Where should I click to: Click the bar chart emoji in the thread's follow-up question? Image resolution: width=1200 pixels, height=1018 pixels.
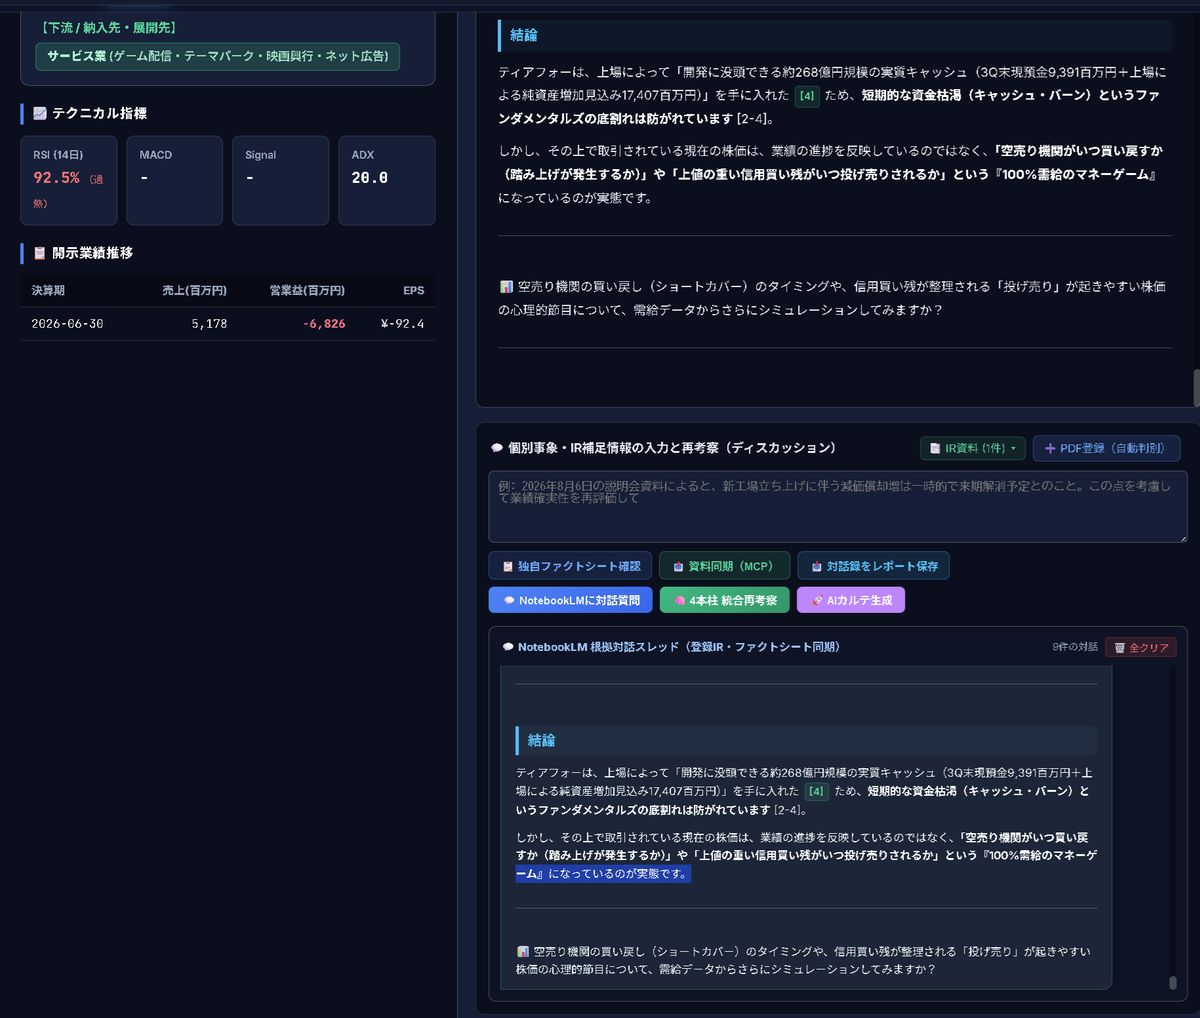(x=523, y=952)
